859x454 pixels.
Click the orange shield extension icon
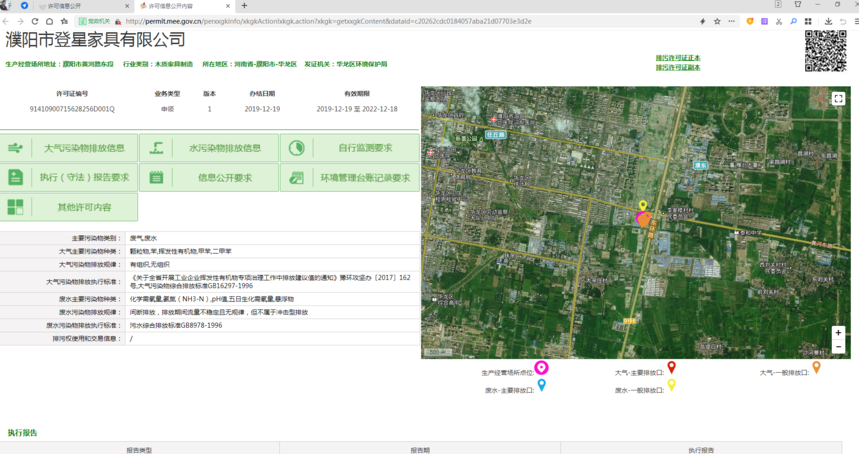pyautogui.click(x=750, y=21)
